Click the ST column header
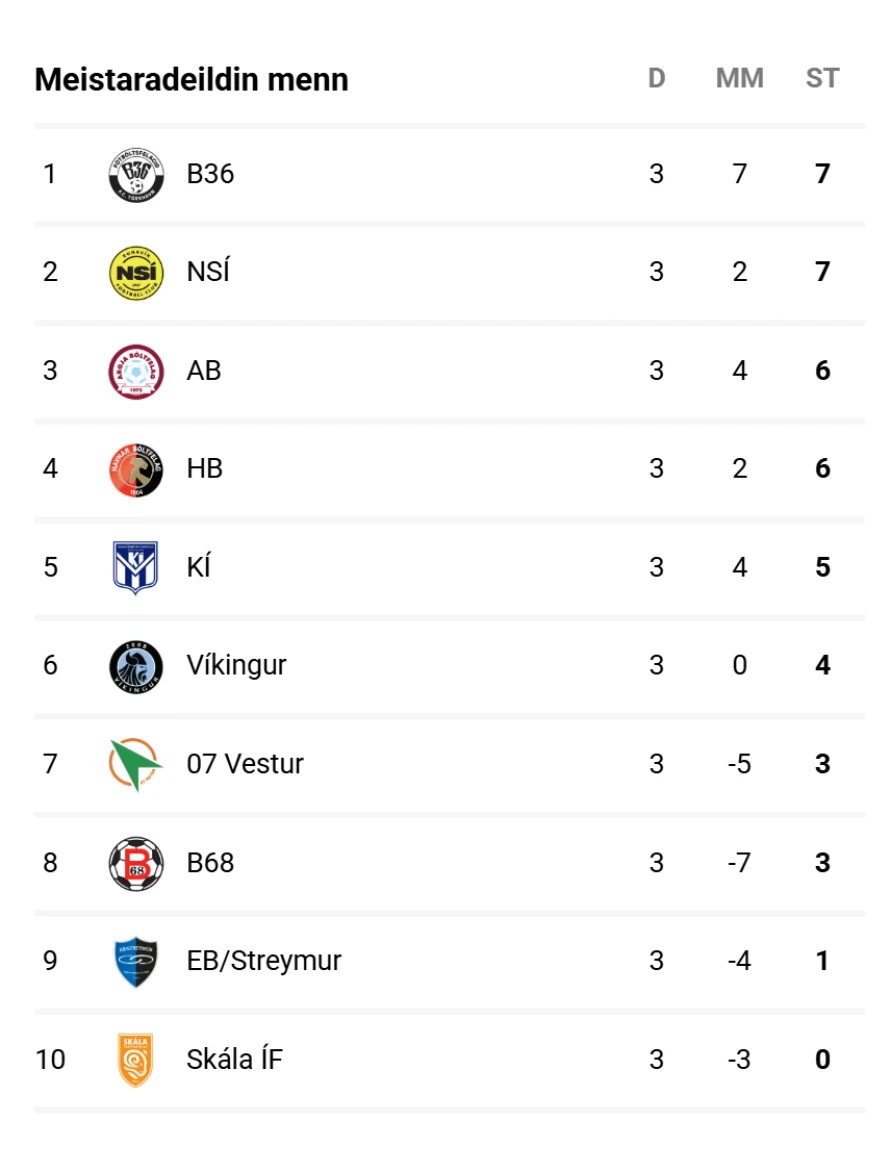 822,79
